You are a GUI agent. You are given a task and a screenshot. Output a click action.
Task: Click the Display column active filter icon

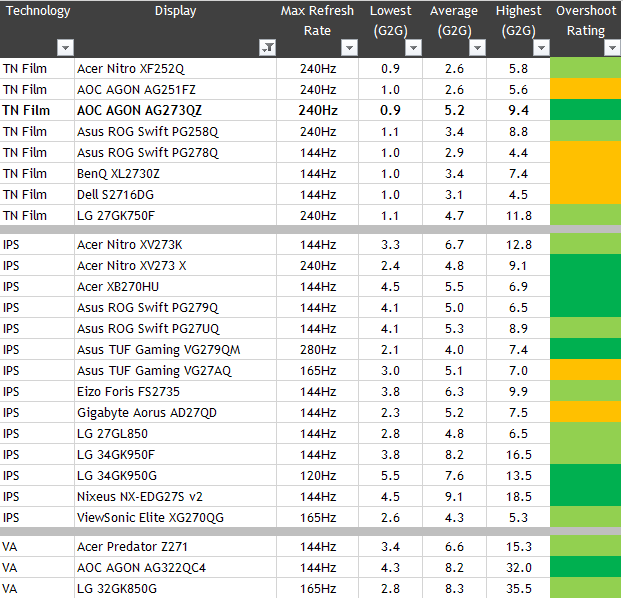tap(267, 47)
